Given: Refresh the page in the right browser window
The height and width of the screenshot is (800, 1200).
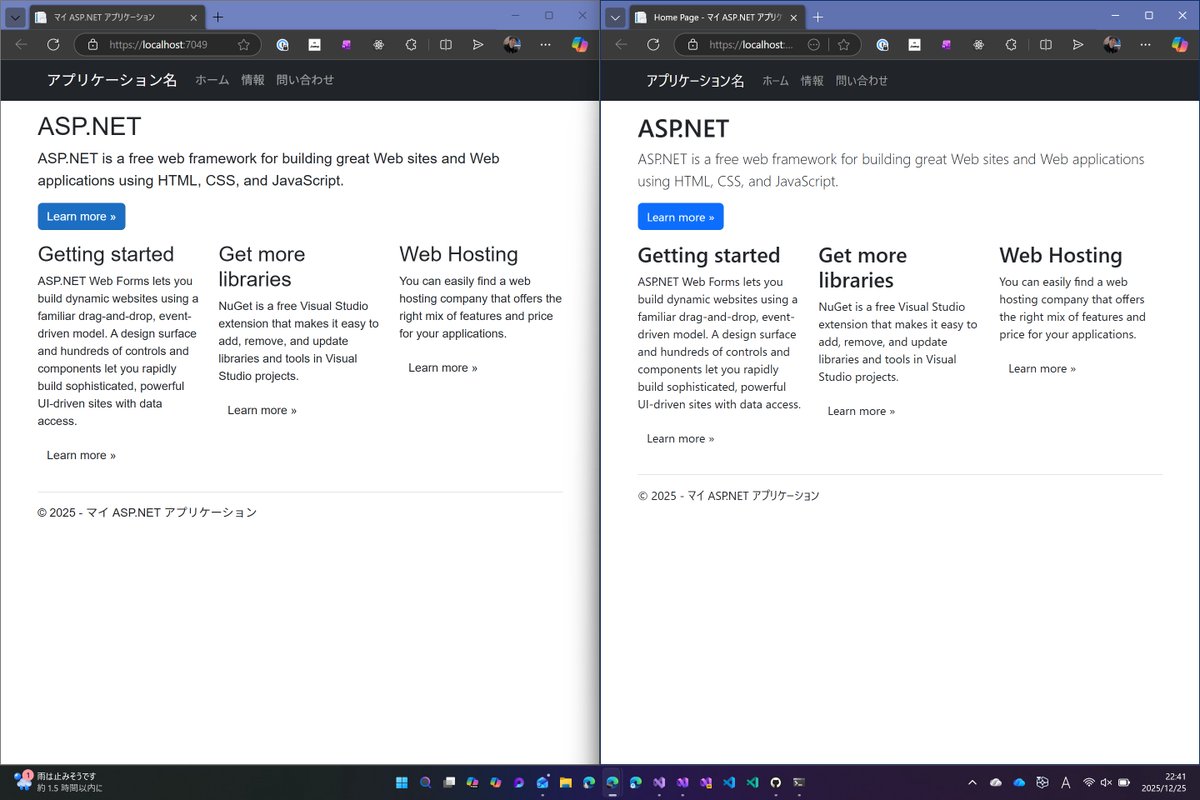Looking at the screenshot, I should coord(653,45).
